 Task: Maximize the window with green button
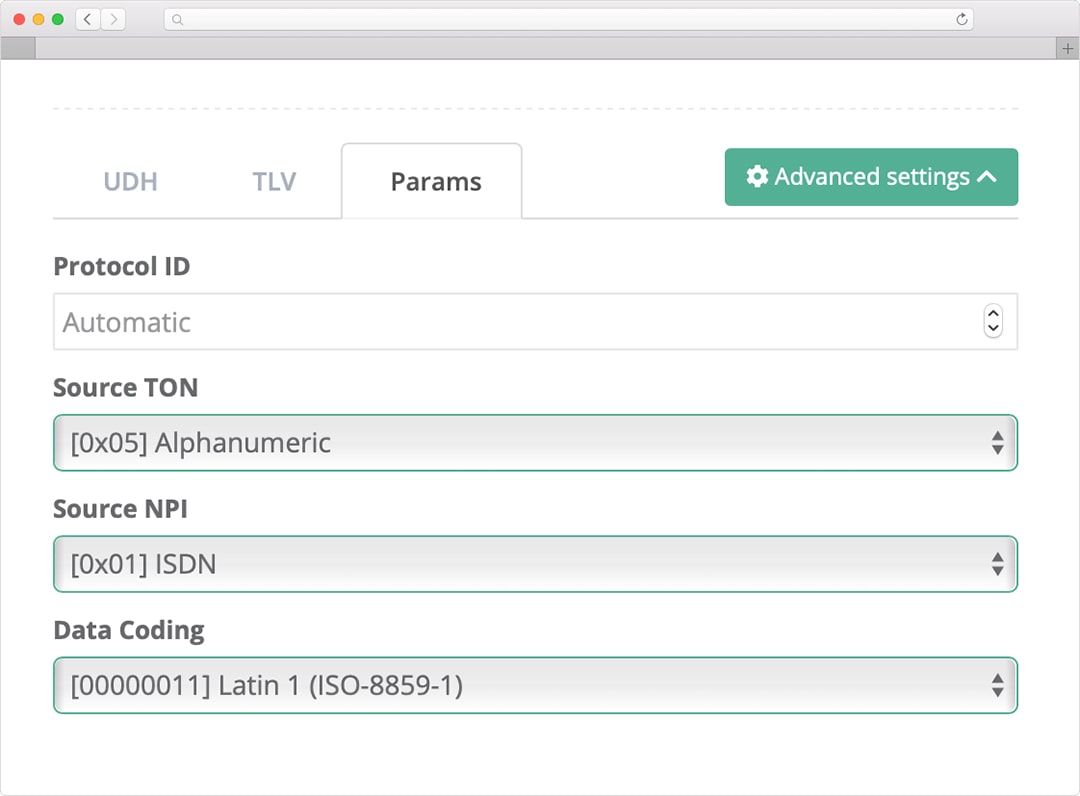click(58, 19)
